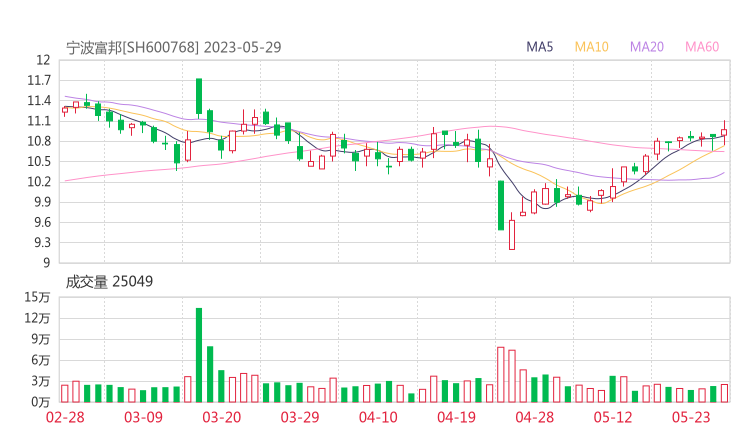The width and height of the screenshot is (740, 440).
Task: Click the 9.3 price axis label
Action: (x=40, y=243)
